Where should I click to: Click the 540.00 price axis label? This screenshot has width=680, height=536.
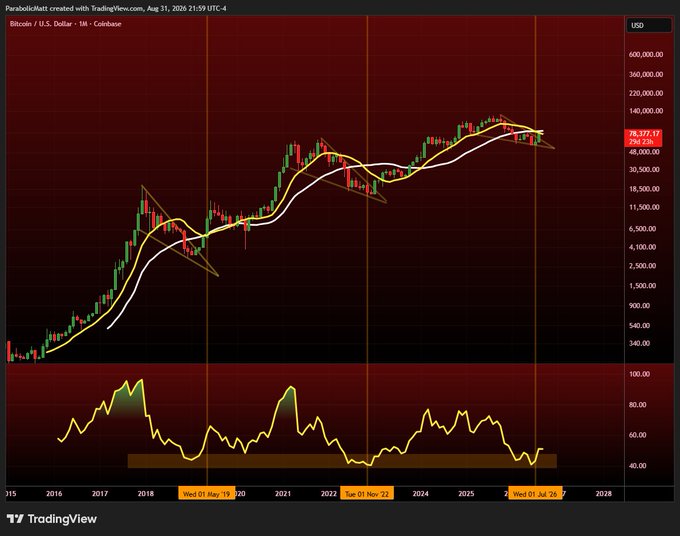(x=639, y=325)
